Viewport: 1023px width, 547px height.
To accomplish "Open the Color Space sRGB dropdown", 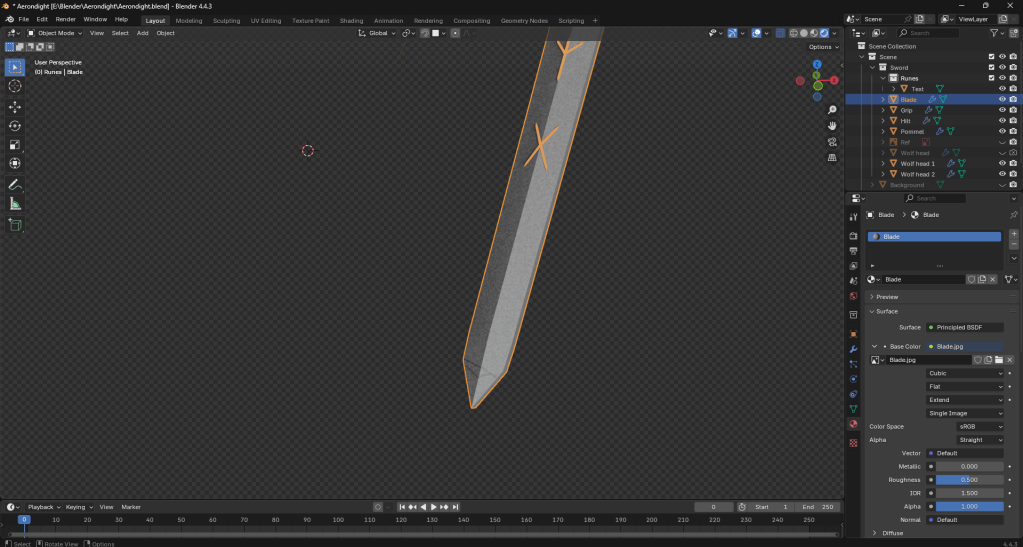I will [966, 427].
